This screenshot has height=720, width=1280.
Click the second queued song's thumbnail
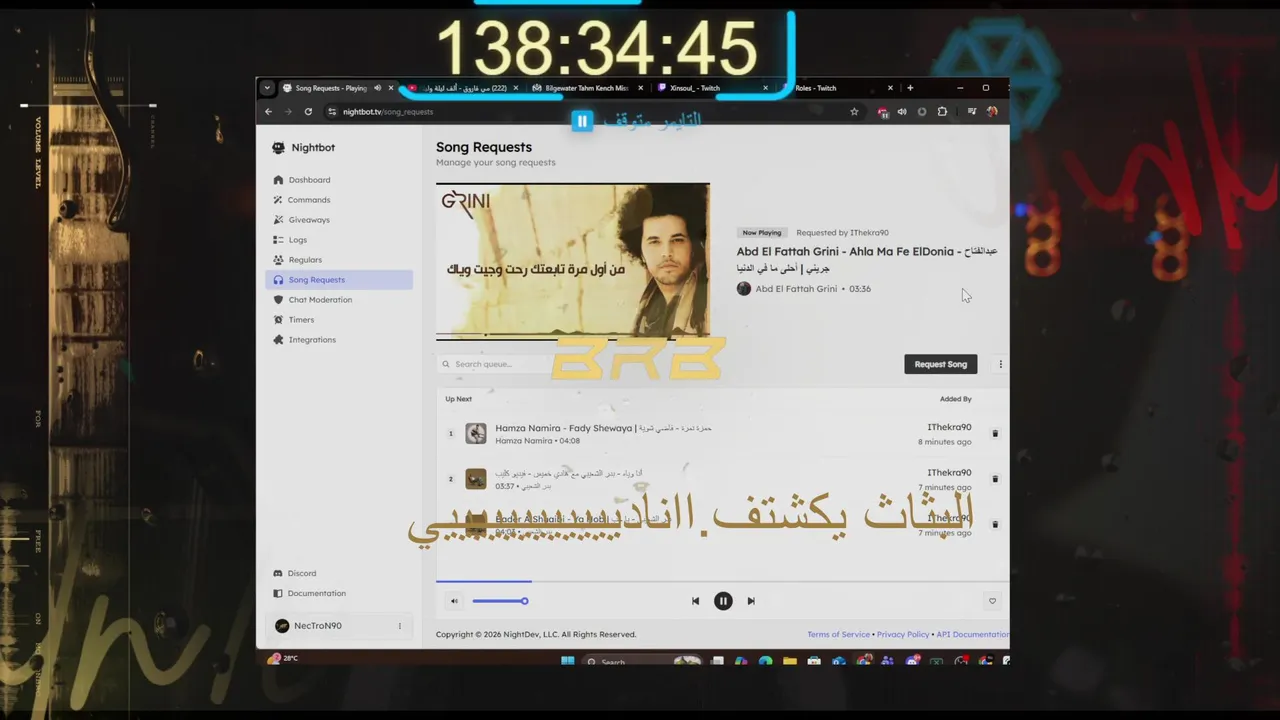tap(476, 479)
